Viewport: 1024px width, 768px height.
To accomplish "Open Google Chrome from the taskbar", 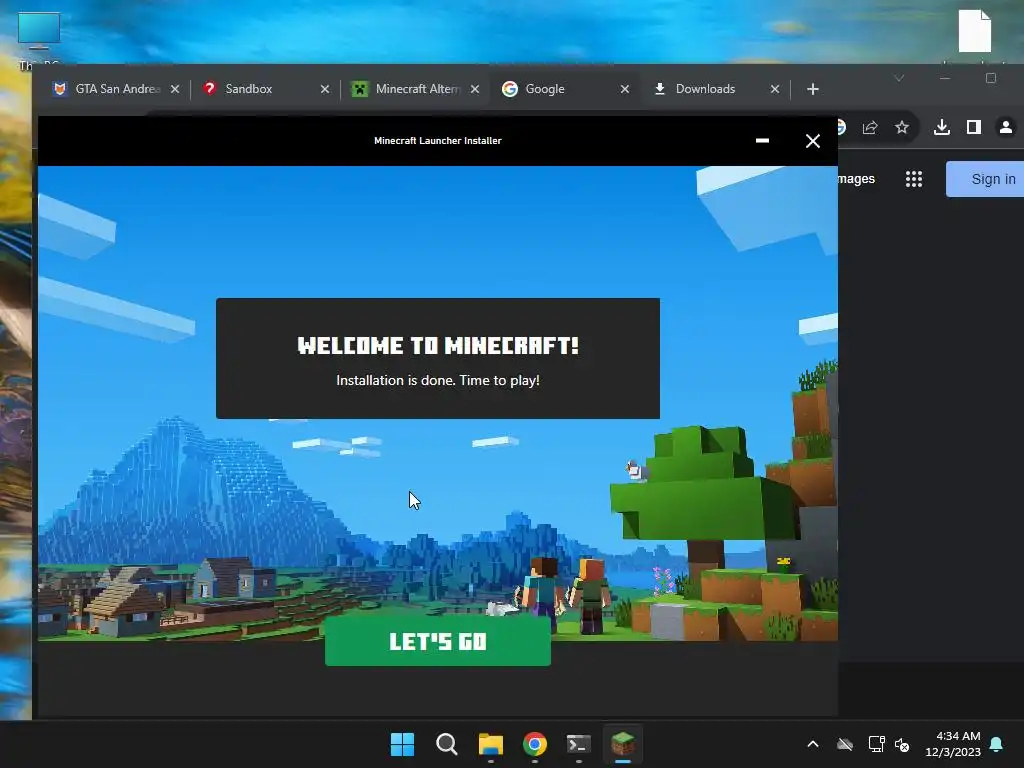I will click(535, 744).
